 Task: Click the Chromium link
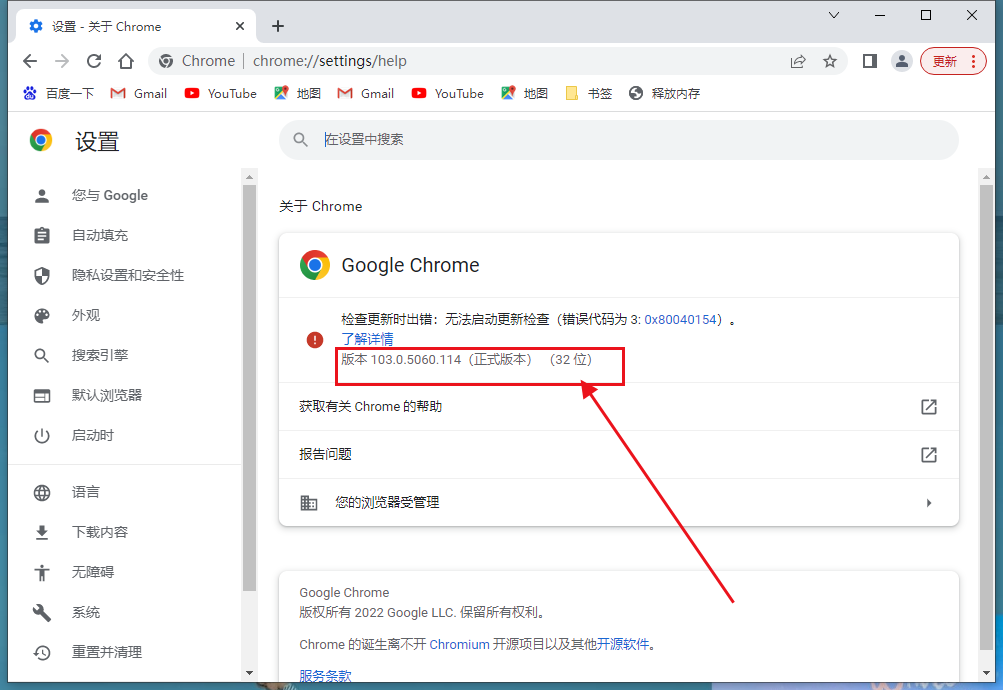click(x=459, y=645)
